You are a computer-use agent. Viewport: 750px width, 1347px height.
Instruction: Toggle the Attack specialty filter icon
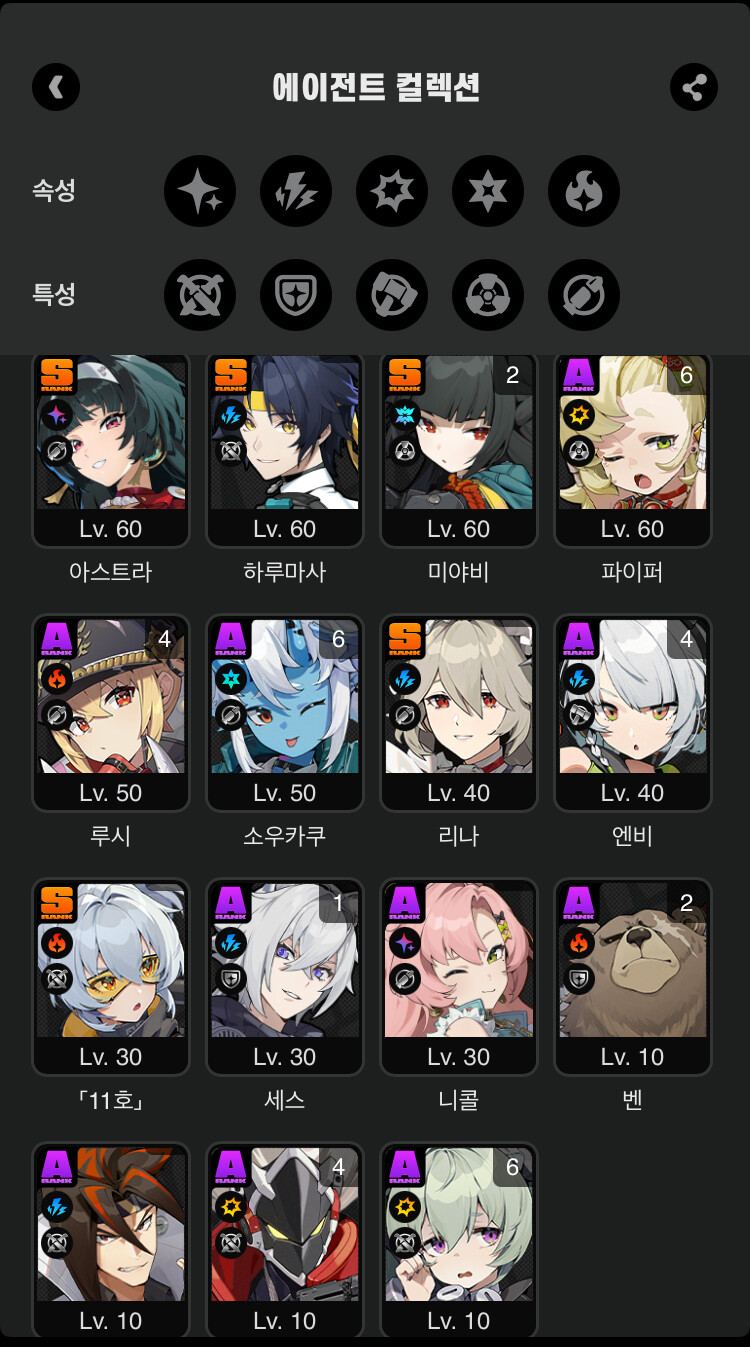(x=200, y=295)
